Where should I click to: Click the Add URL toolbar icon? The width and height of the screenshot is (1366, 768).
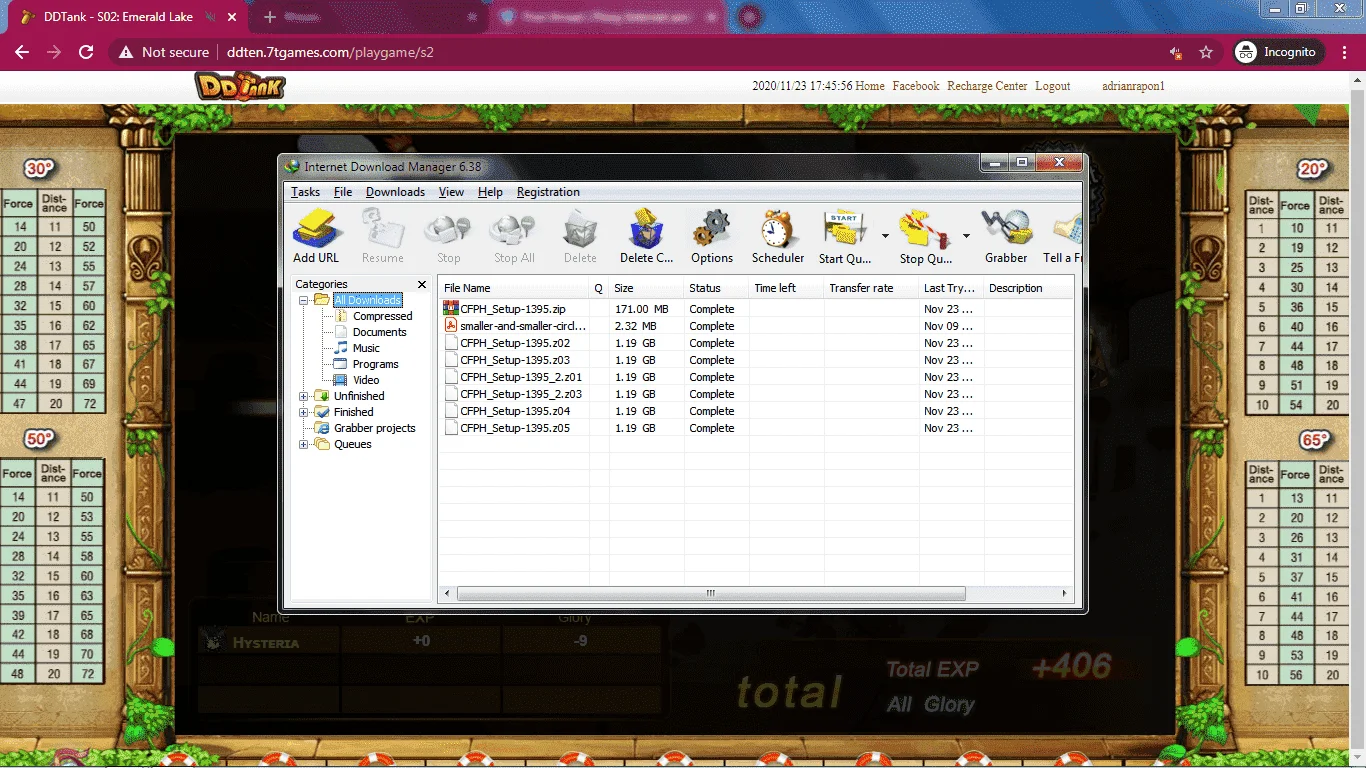tap(316, 237)
